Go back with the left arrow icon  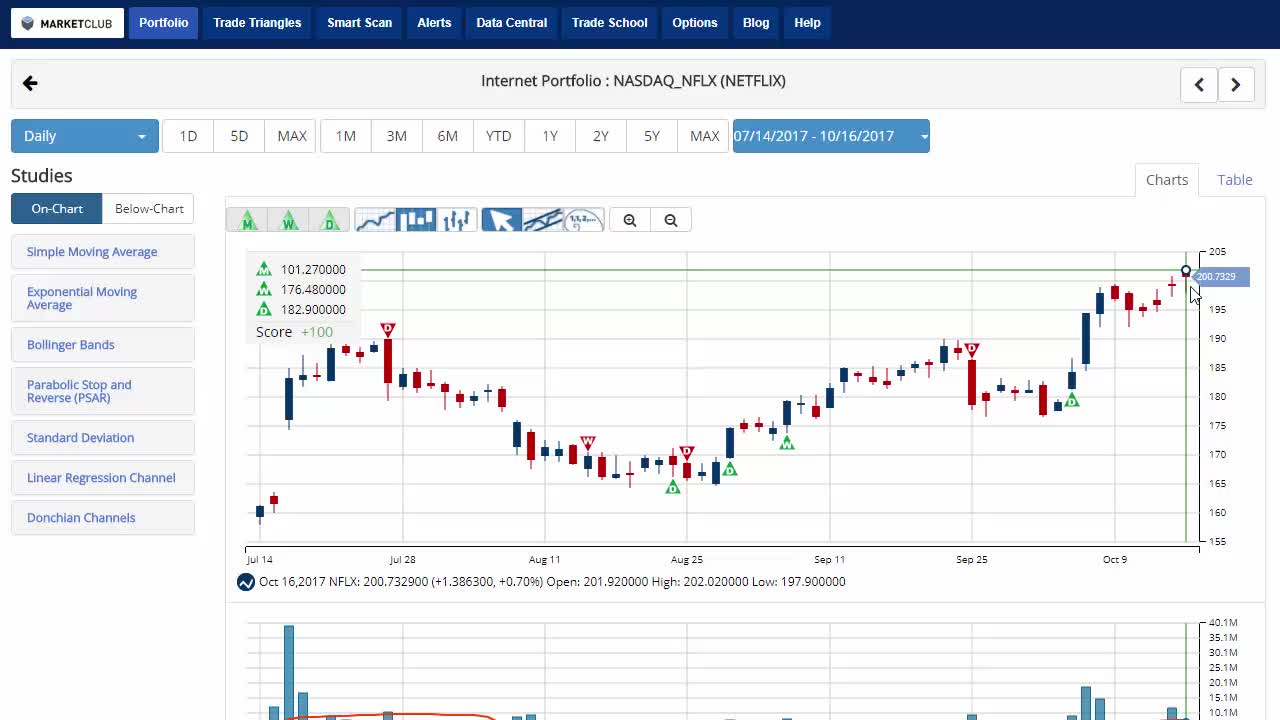pyautogui.click(x=30, y=84)
